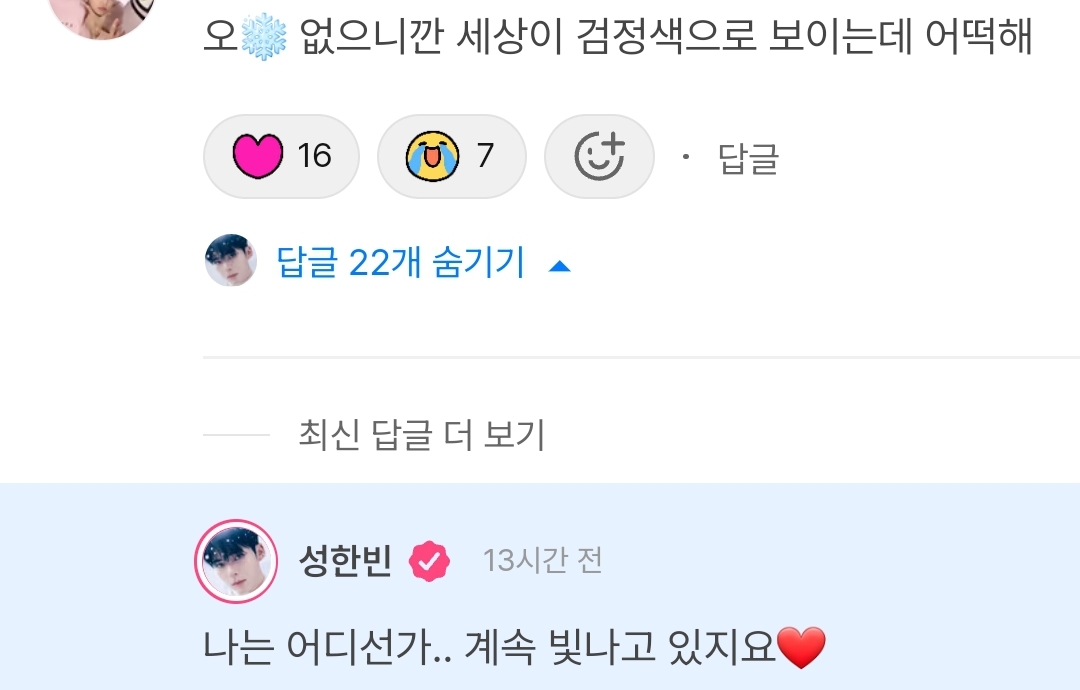1080x690 pixels.
Task: Click the 답글 reply link
Action: (748, 158)
